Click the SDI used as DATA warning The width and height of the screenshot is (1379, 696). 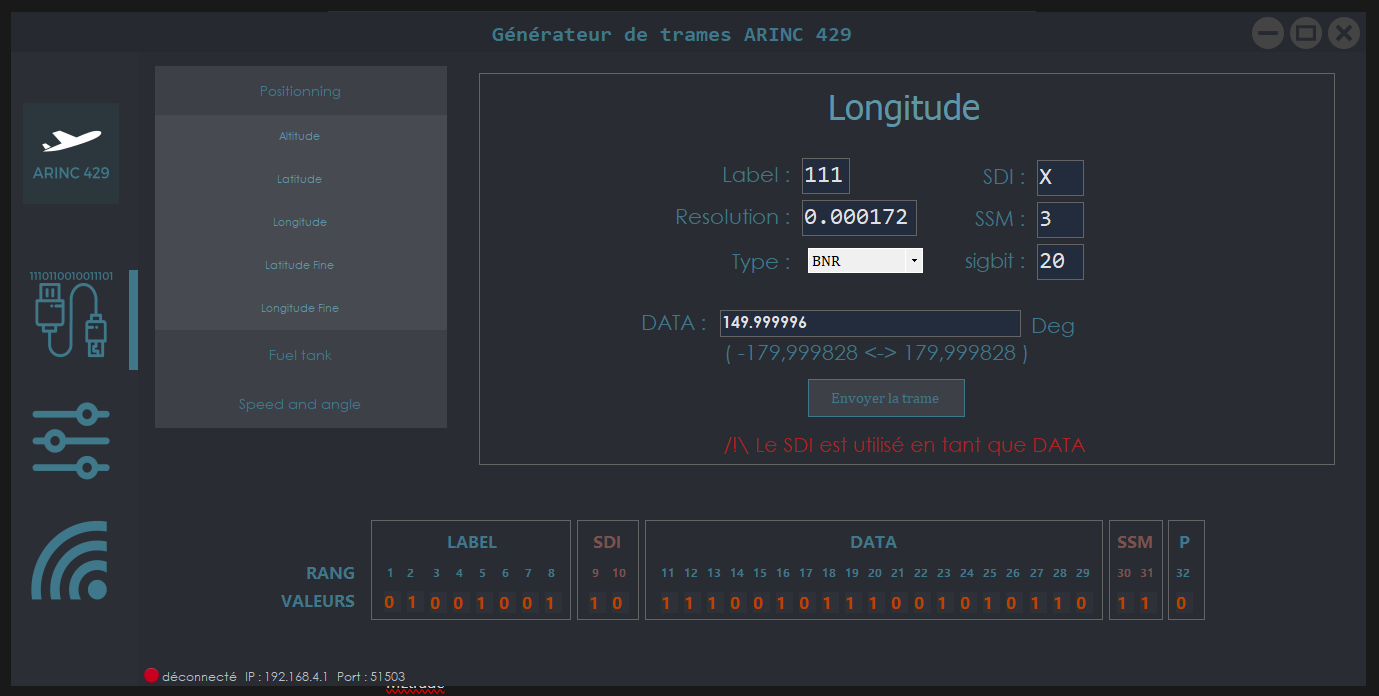point(905,445)
